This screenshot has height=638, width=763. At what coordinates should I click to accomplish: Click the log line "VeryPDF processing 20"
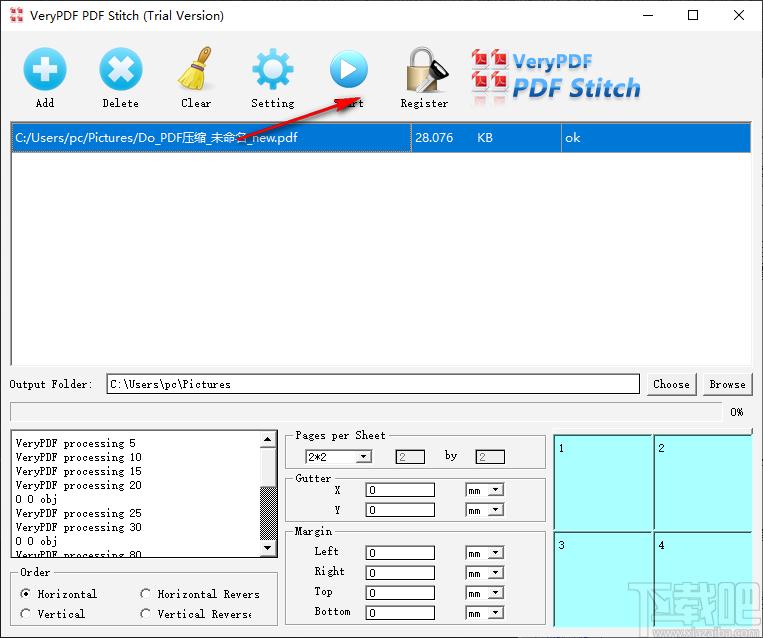pos(78,486)
